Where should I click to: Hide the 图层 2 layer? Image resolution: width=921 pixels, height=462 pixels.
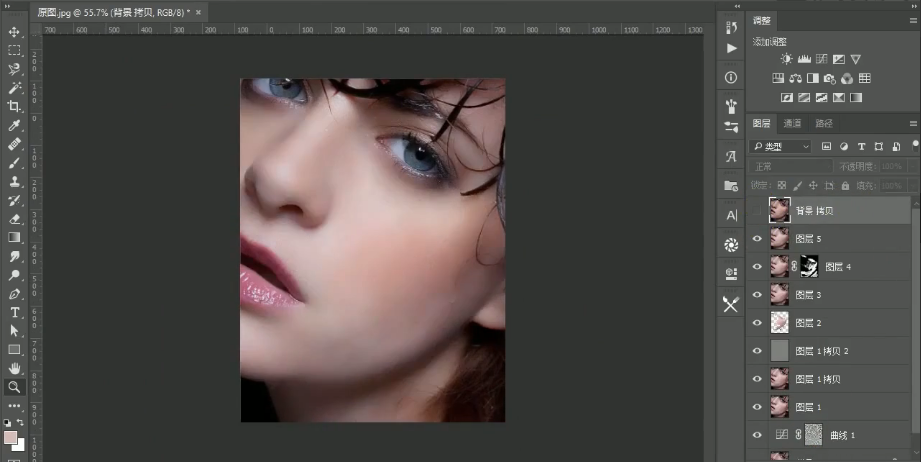(x=757, y=323)
